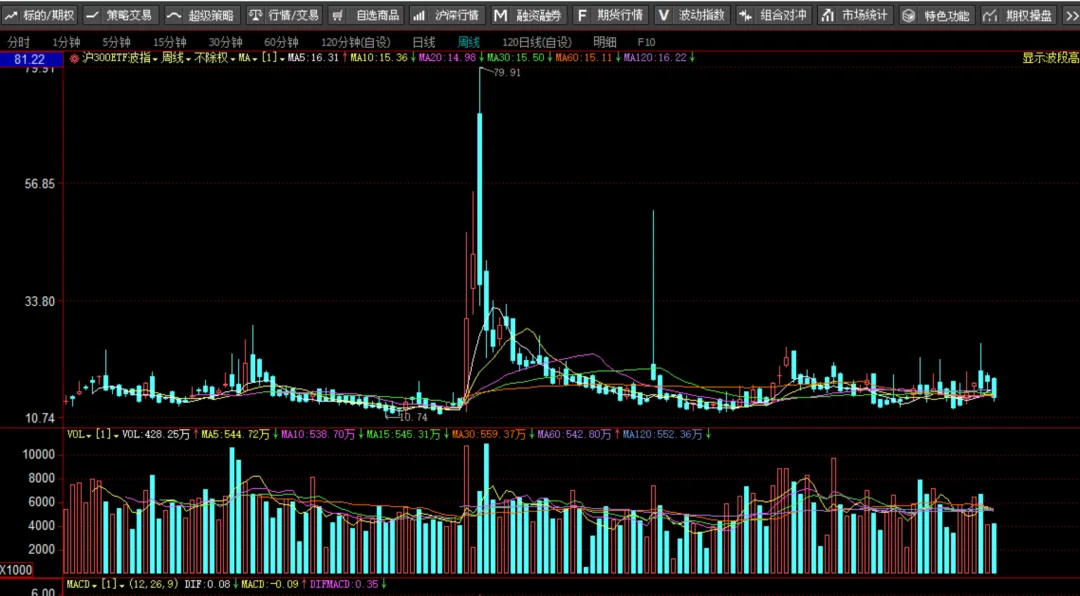Open the 融资融券 margin trading button
The image size is (1080, 596).
click(528, 15)
